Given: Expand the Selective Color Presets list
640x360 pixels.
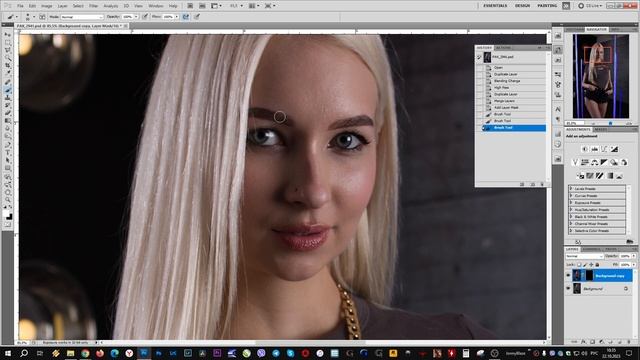Looking at the screenshot, I should click(571, 231).
